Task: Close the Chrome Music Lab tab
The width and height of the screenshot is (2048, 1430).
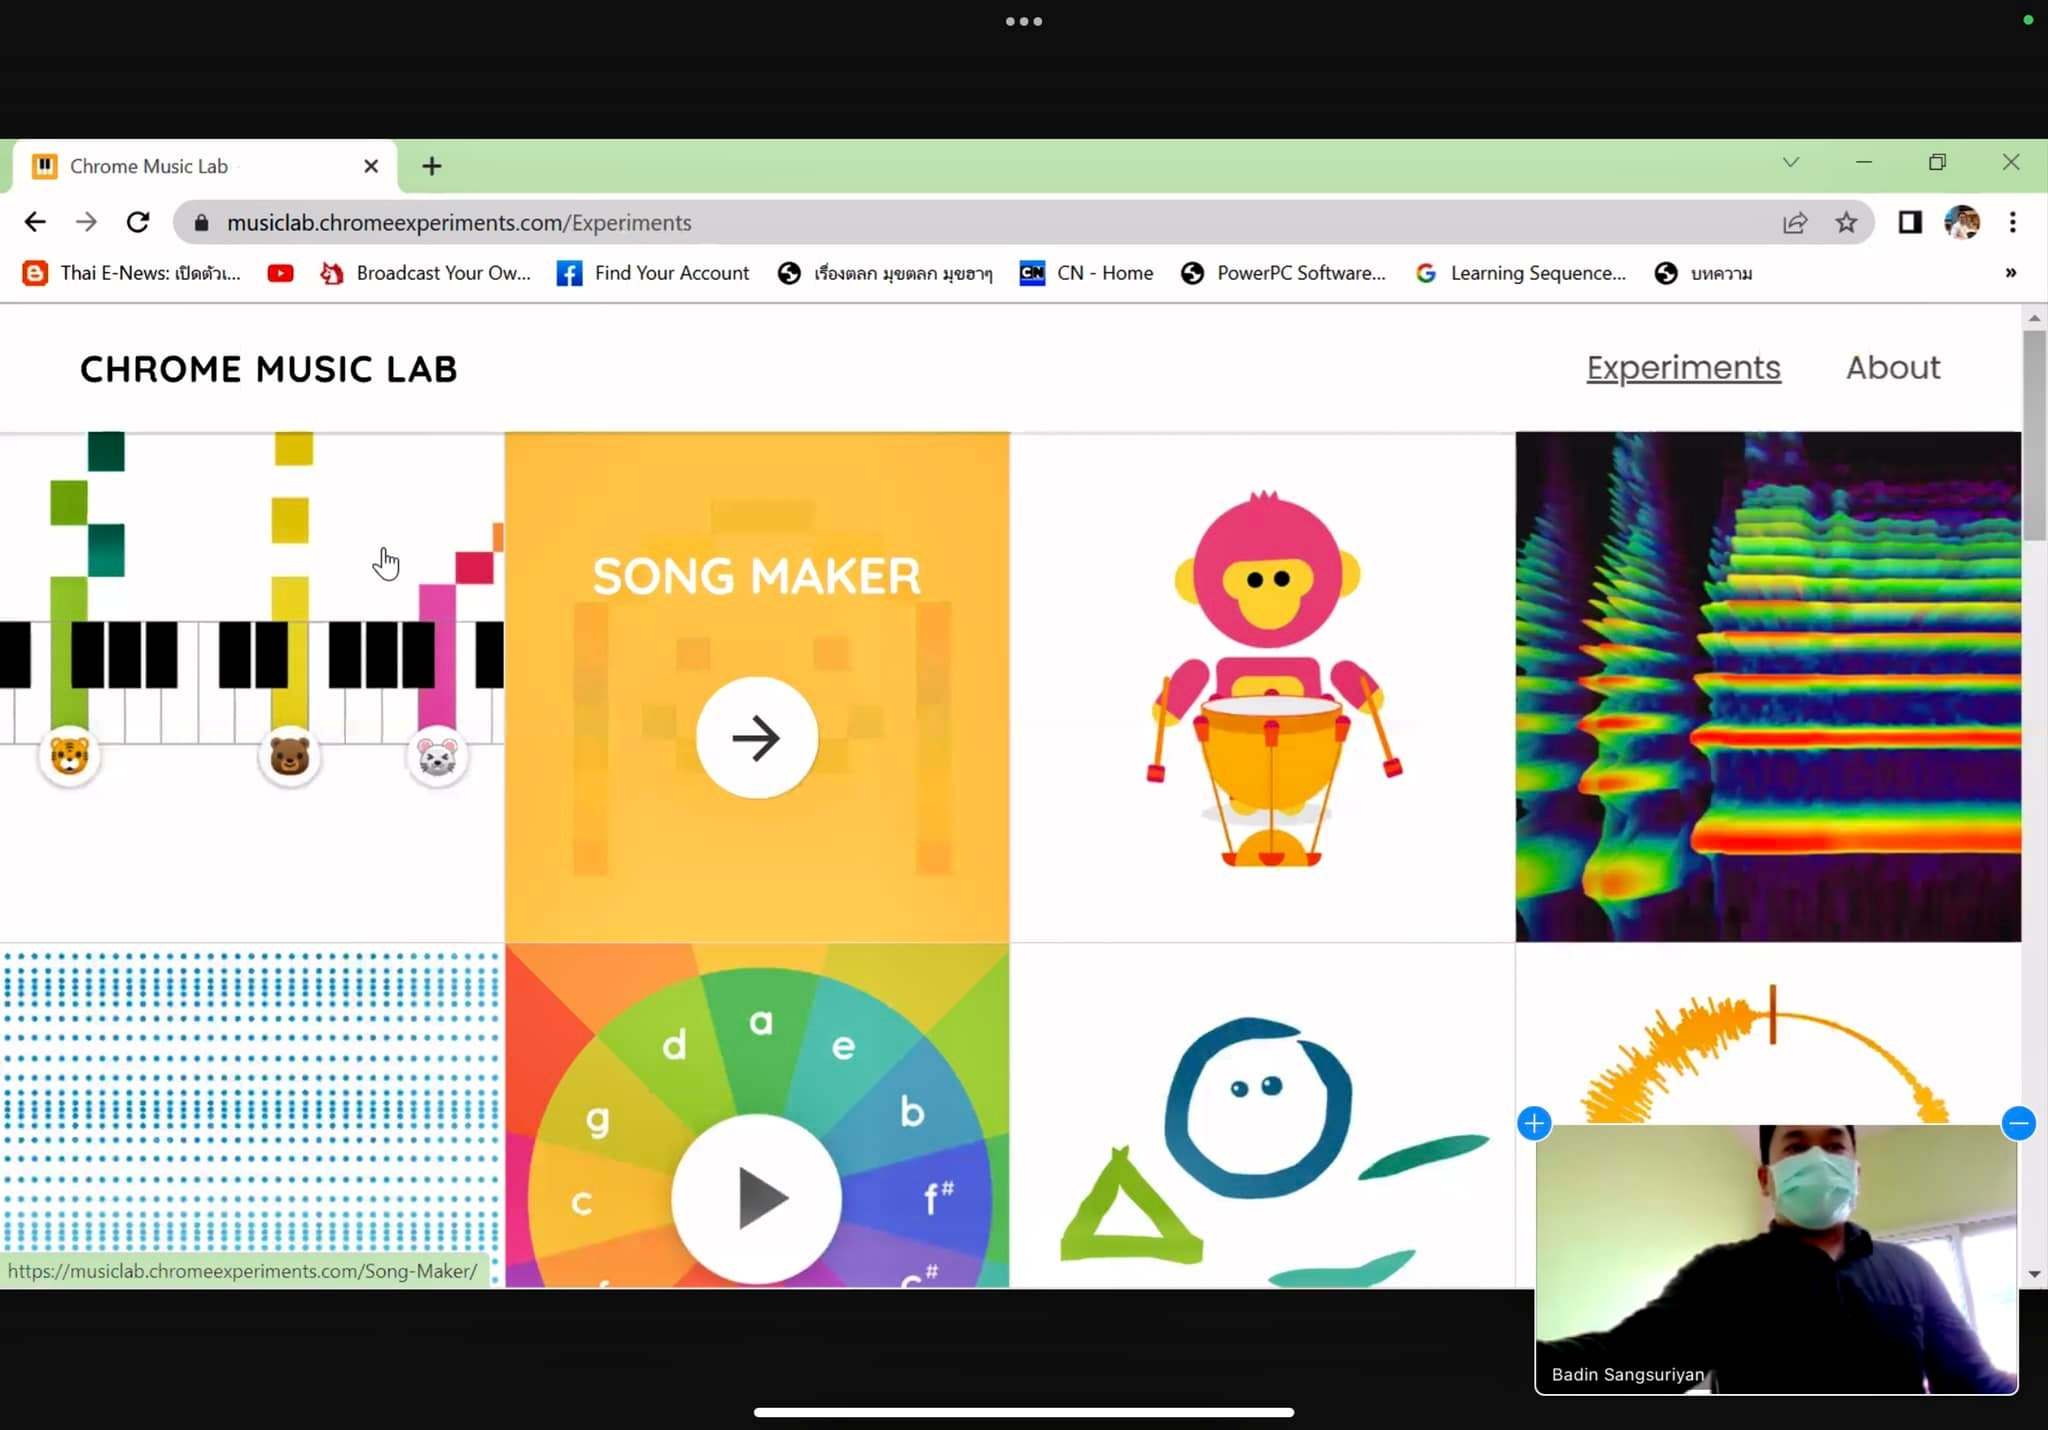Action: (x=371, y=166)
